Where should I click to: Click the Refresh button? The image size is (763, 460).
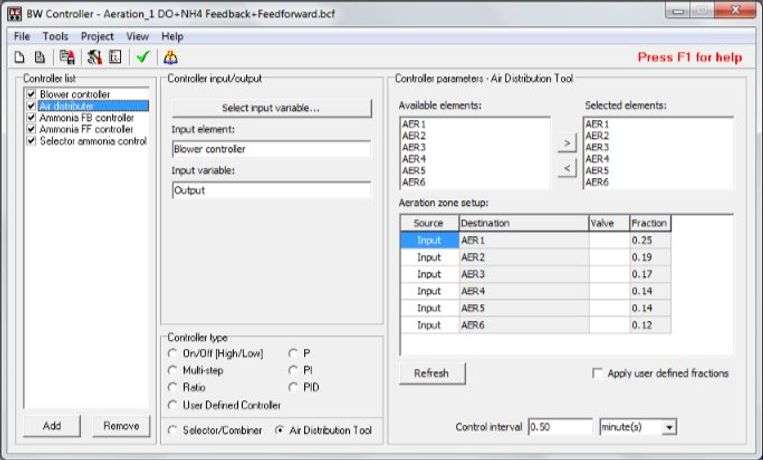point(432,373)
